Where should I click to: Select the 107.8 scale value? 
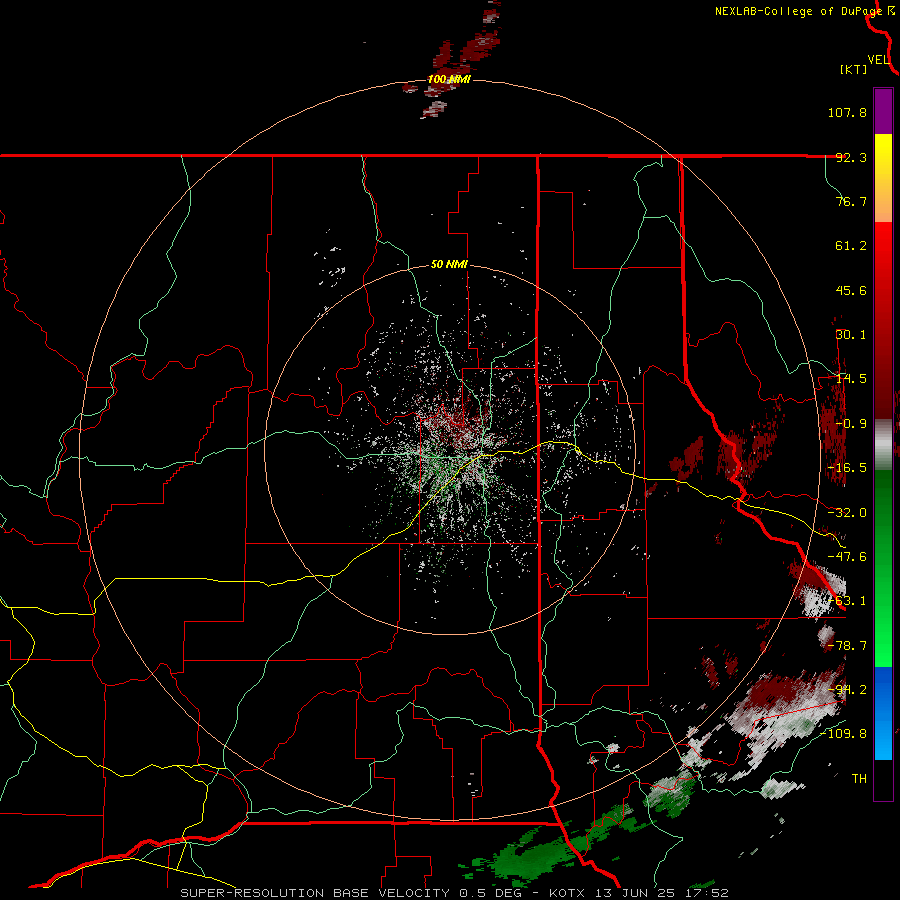(847, 112)
